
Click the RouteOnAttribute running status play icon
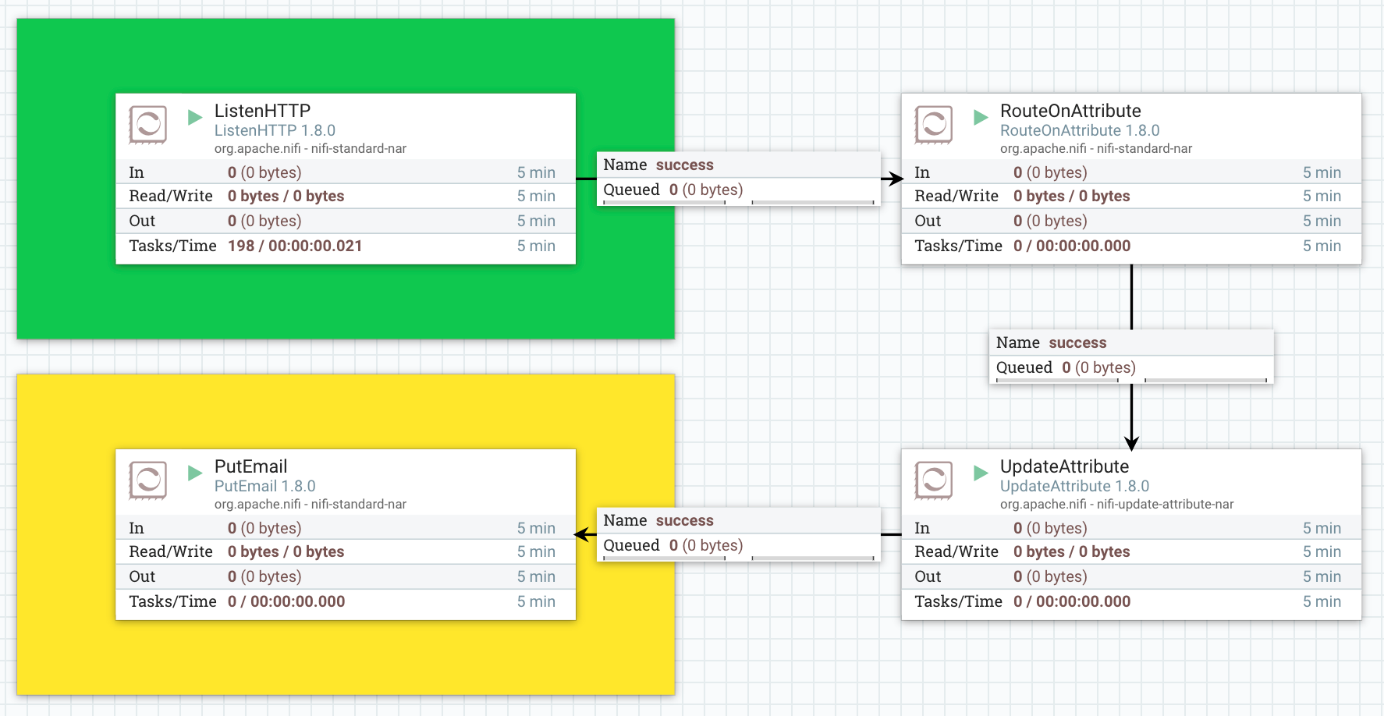click(981, 117)
